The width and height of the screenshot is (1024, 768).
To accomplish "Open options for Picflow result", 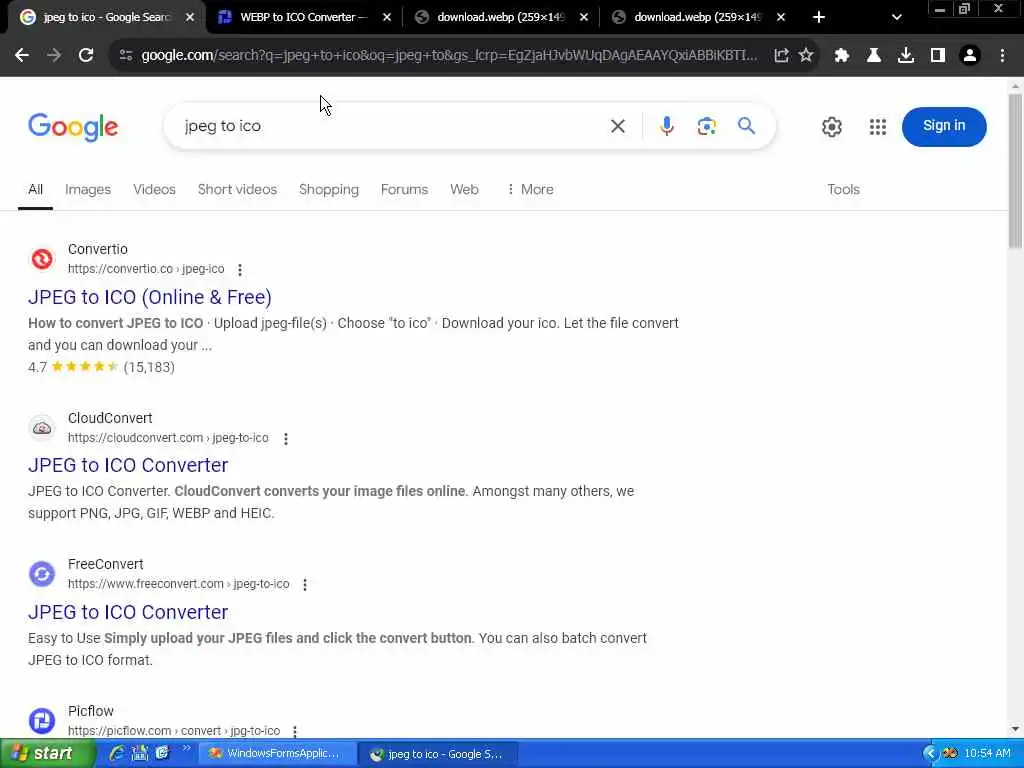I will click(x=295, y=731).
